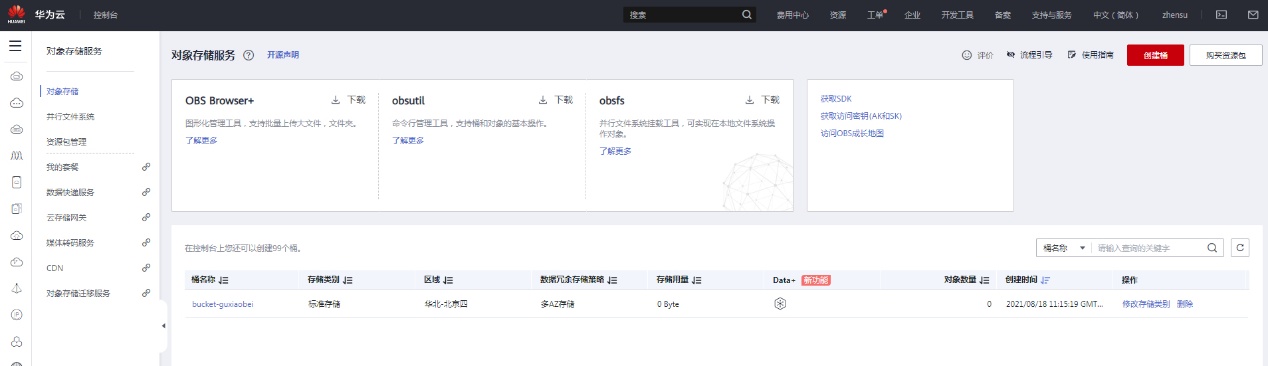Click the link icon next to 云存储网关

(146, 217)
